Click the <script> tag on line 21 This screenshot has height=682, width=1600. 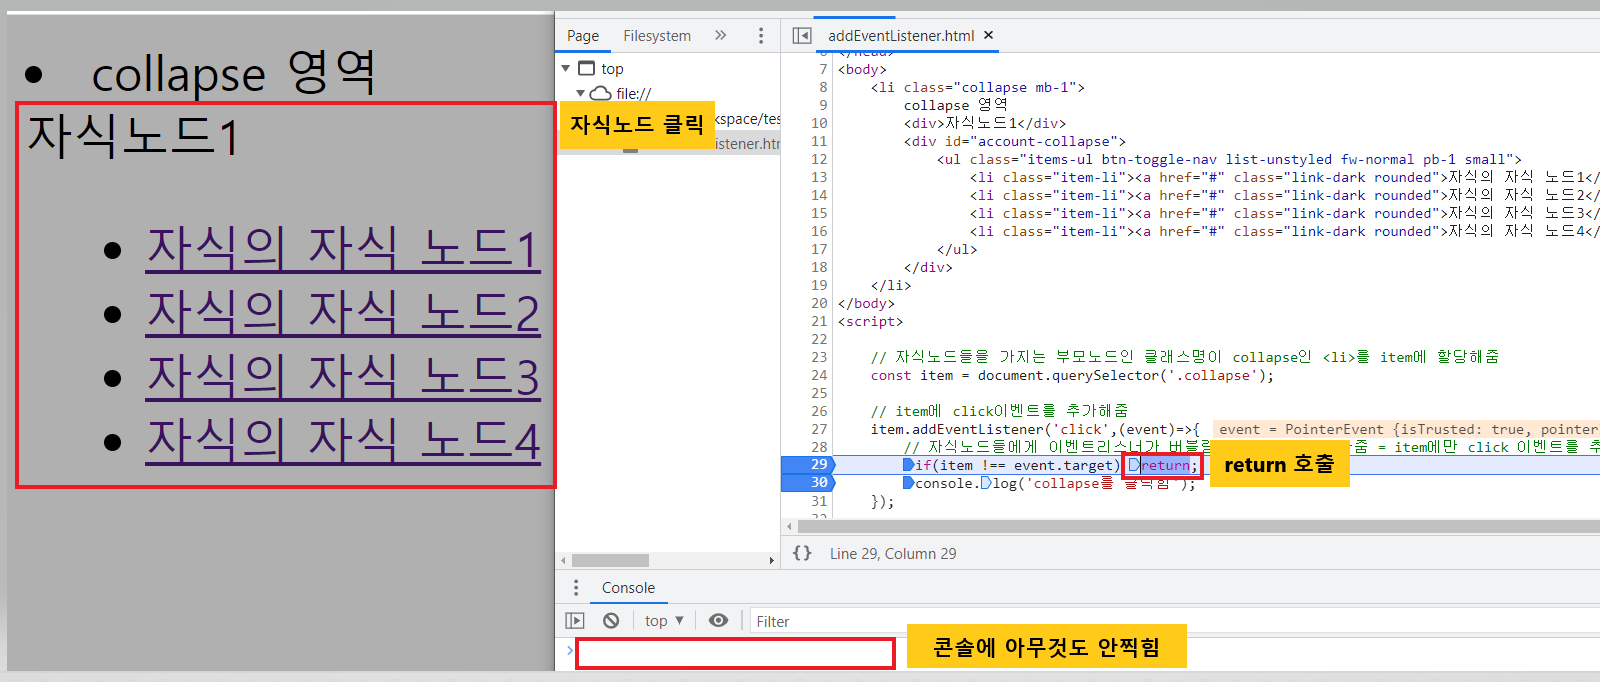(870, 321)
